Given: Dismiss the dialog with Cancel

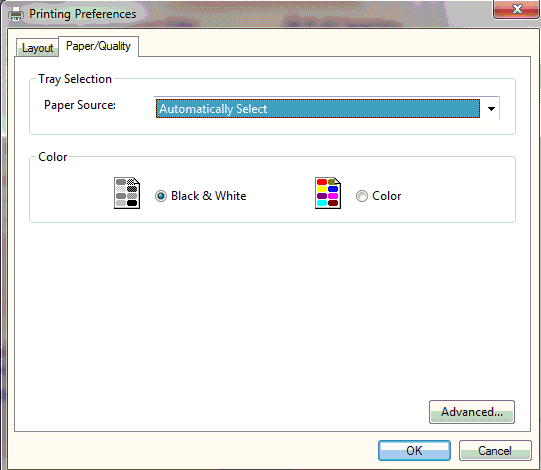Looking at the screenshot, I should (495, 450).
